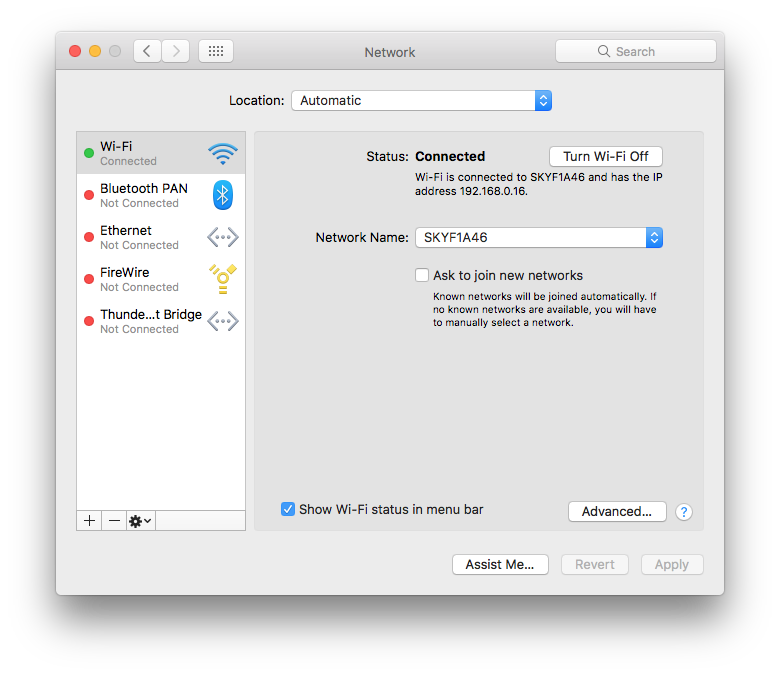Click Assist Me button

(x=500, y=565)
